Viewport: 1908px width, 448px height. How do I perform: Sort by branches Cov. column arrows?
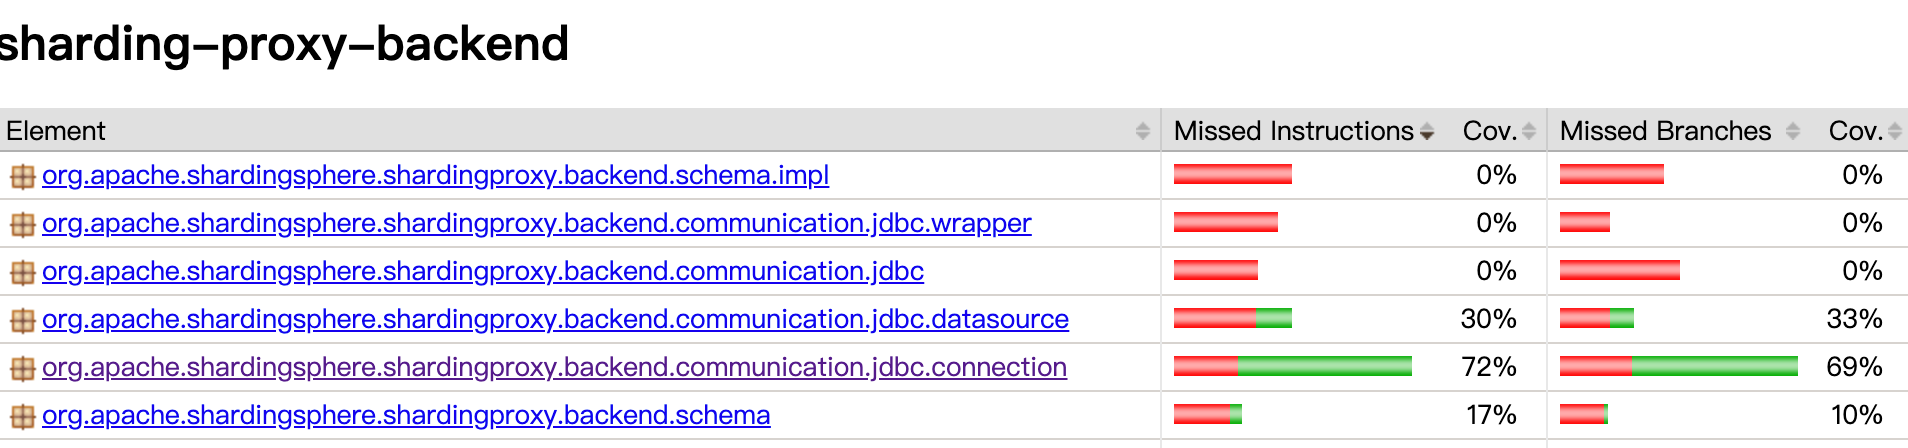pos(1895,131)
